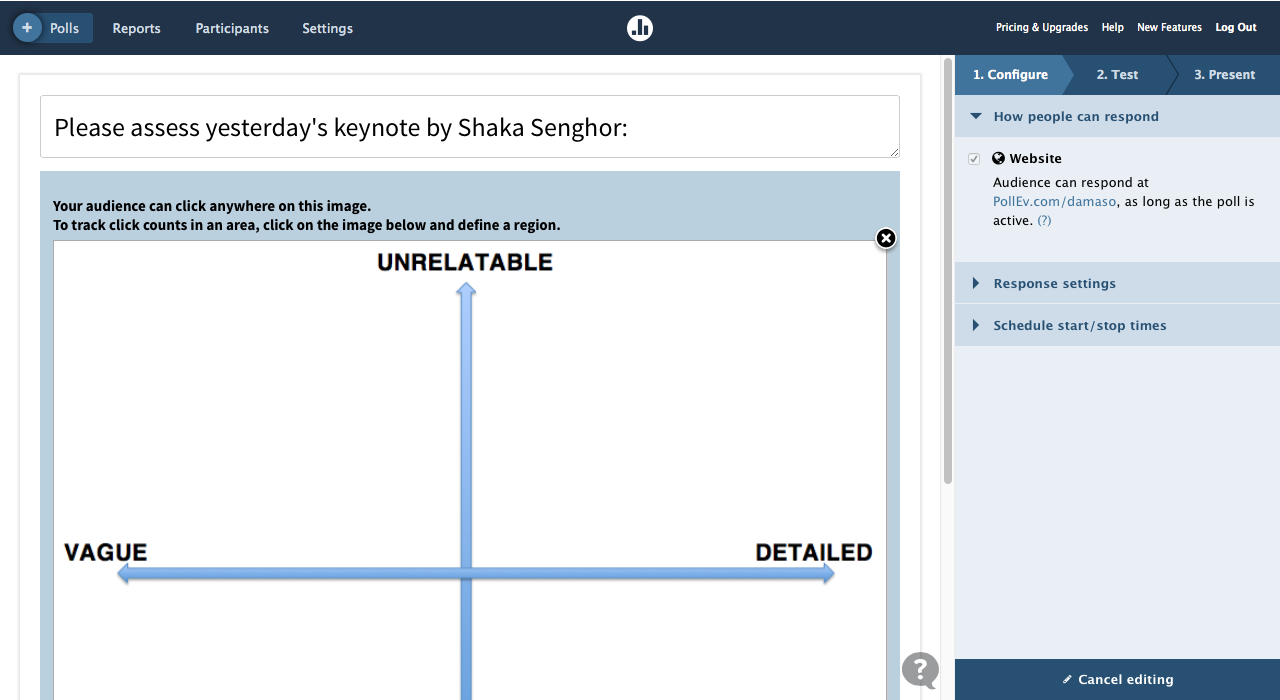Open the Participants menu
Screen dimensions: 1280x700
(232, 28)
